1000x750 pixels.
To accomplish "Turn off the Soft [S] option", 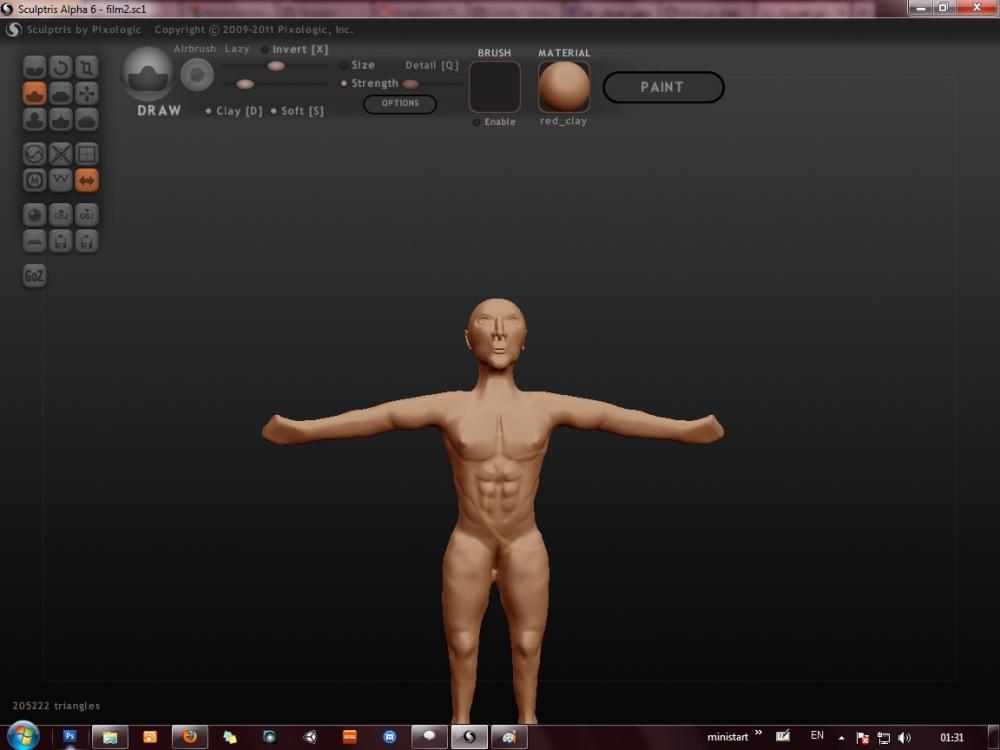I will point(273,111).
